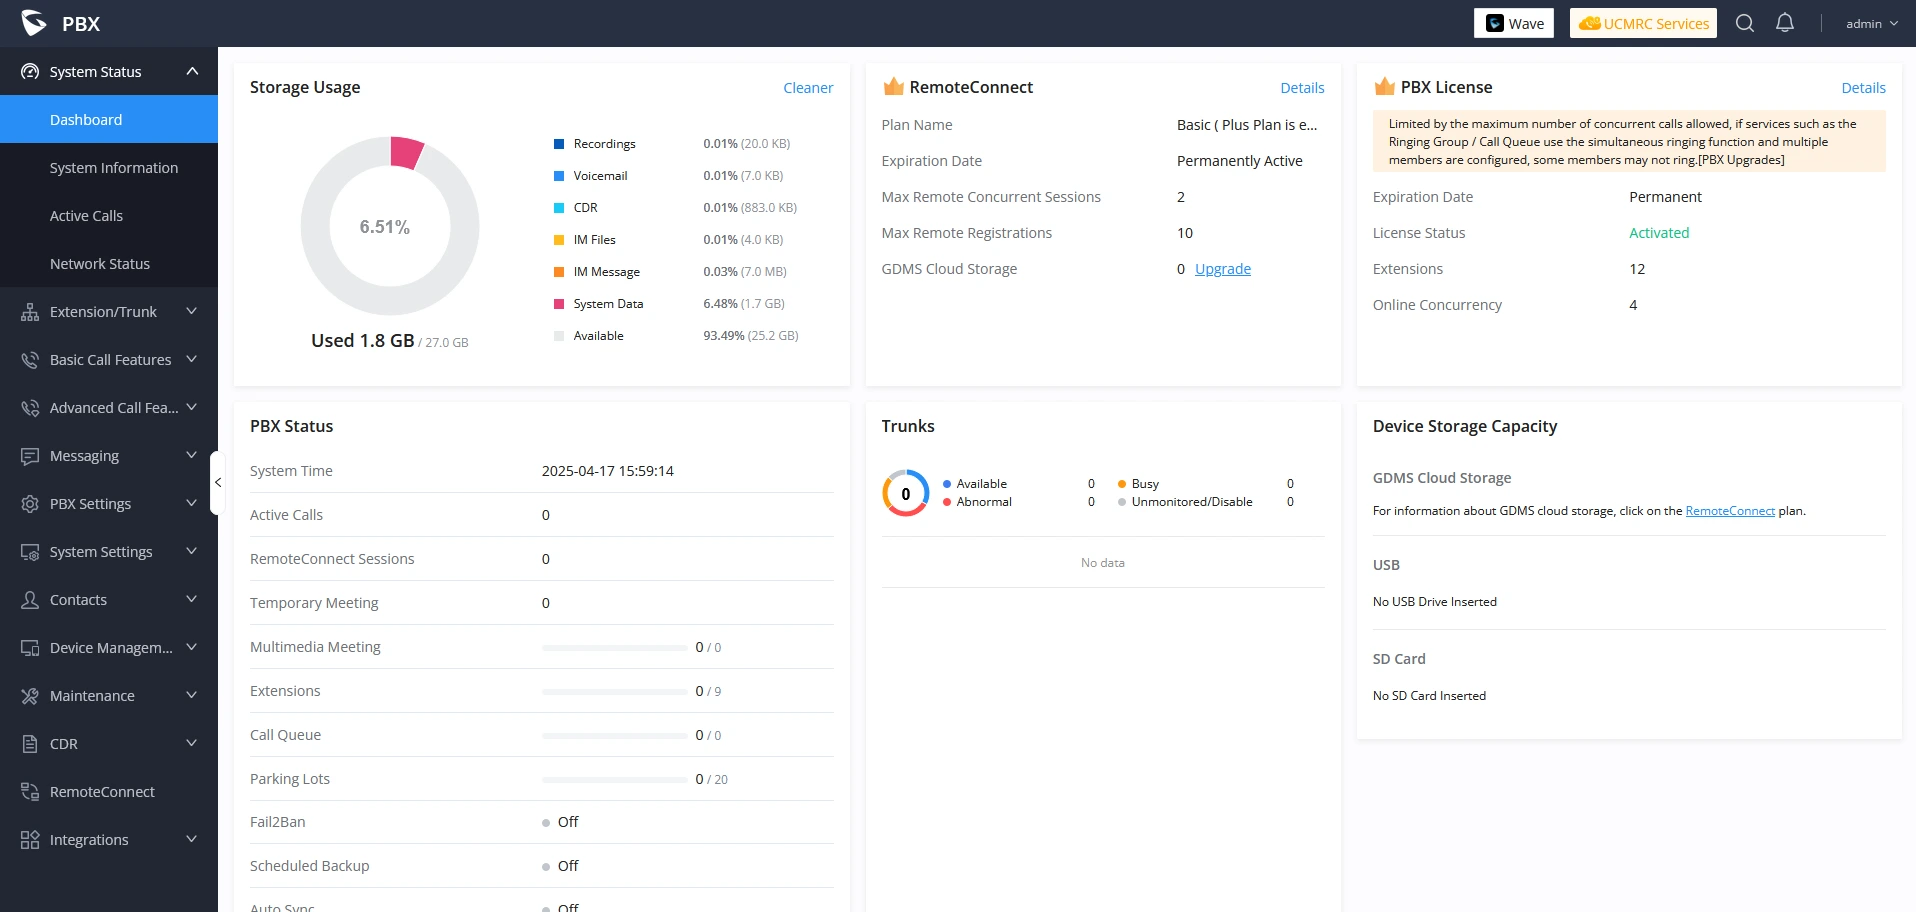The height and width of the screenshot is (912, 1916).
Task: Click RemoteConnect link in storage capacity
Action: tap(1730, 511)
